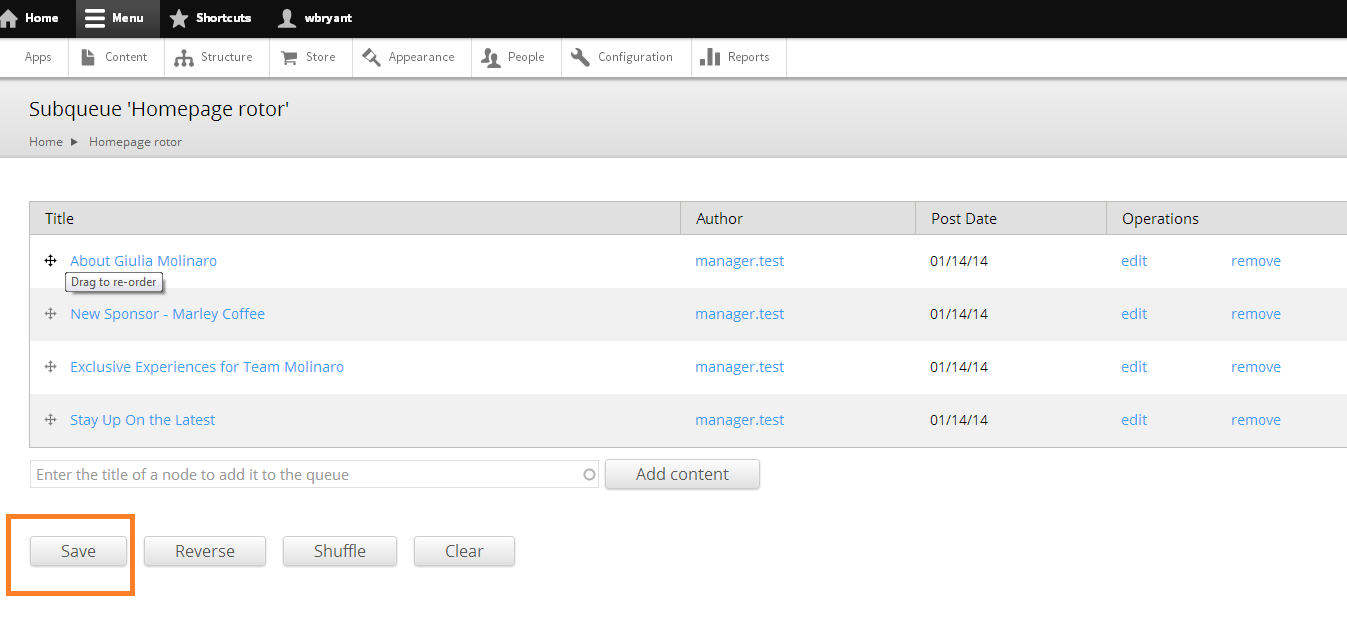Open the Apps menu item
This screenshot has width=1347, height=636.
click(38, 57)
